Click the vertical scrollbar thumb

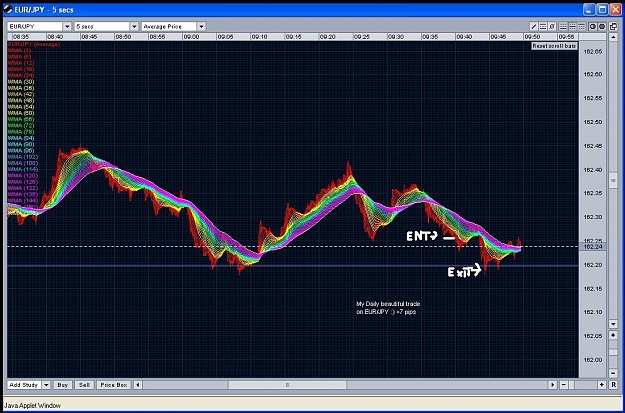coord(613,181)
